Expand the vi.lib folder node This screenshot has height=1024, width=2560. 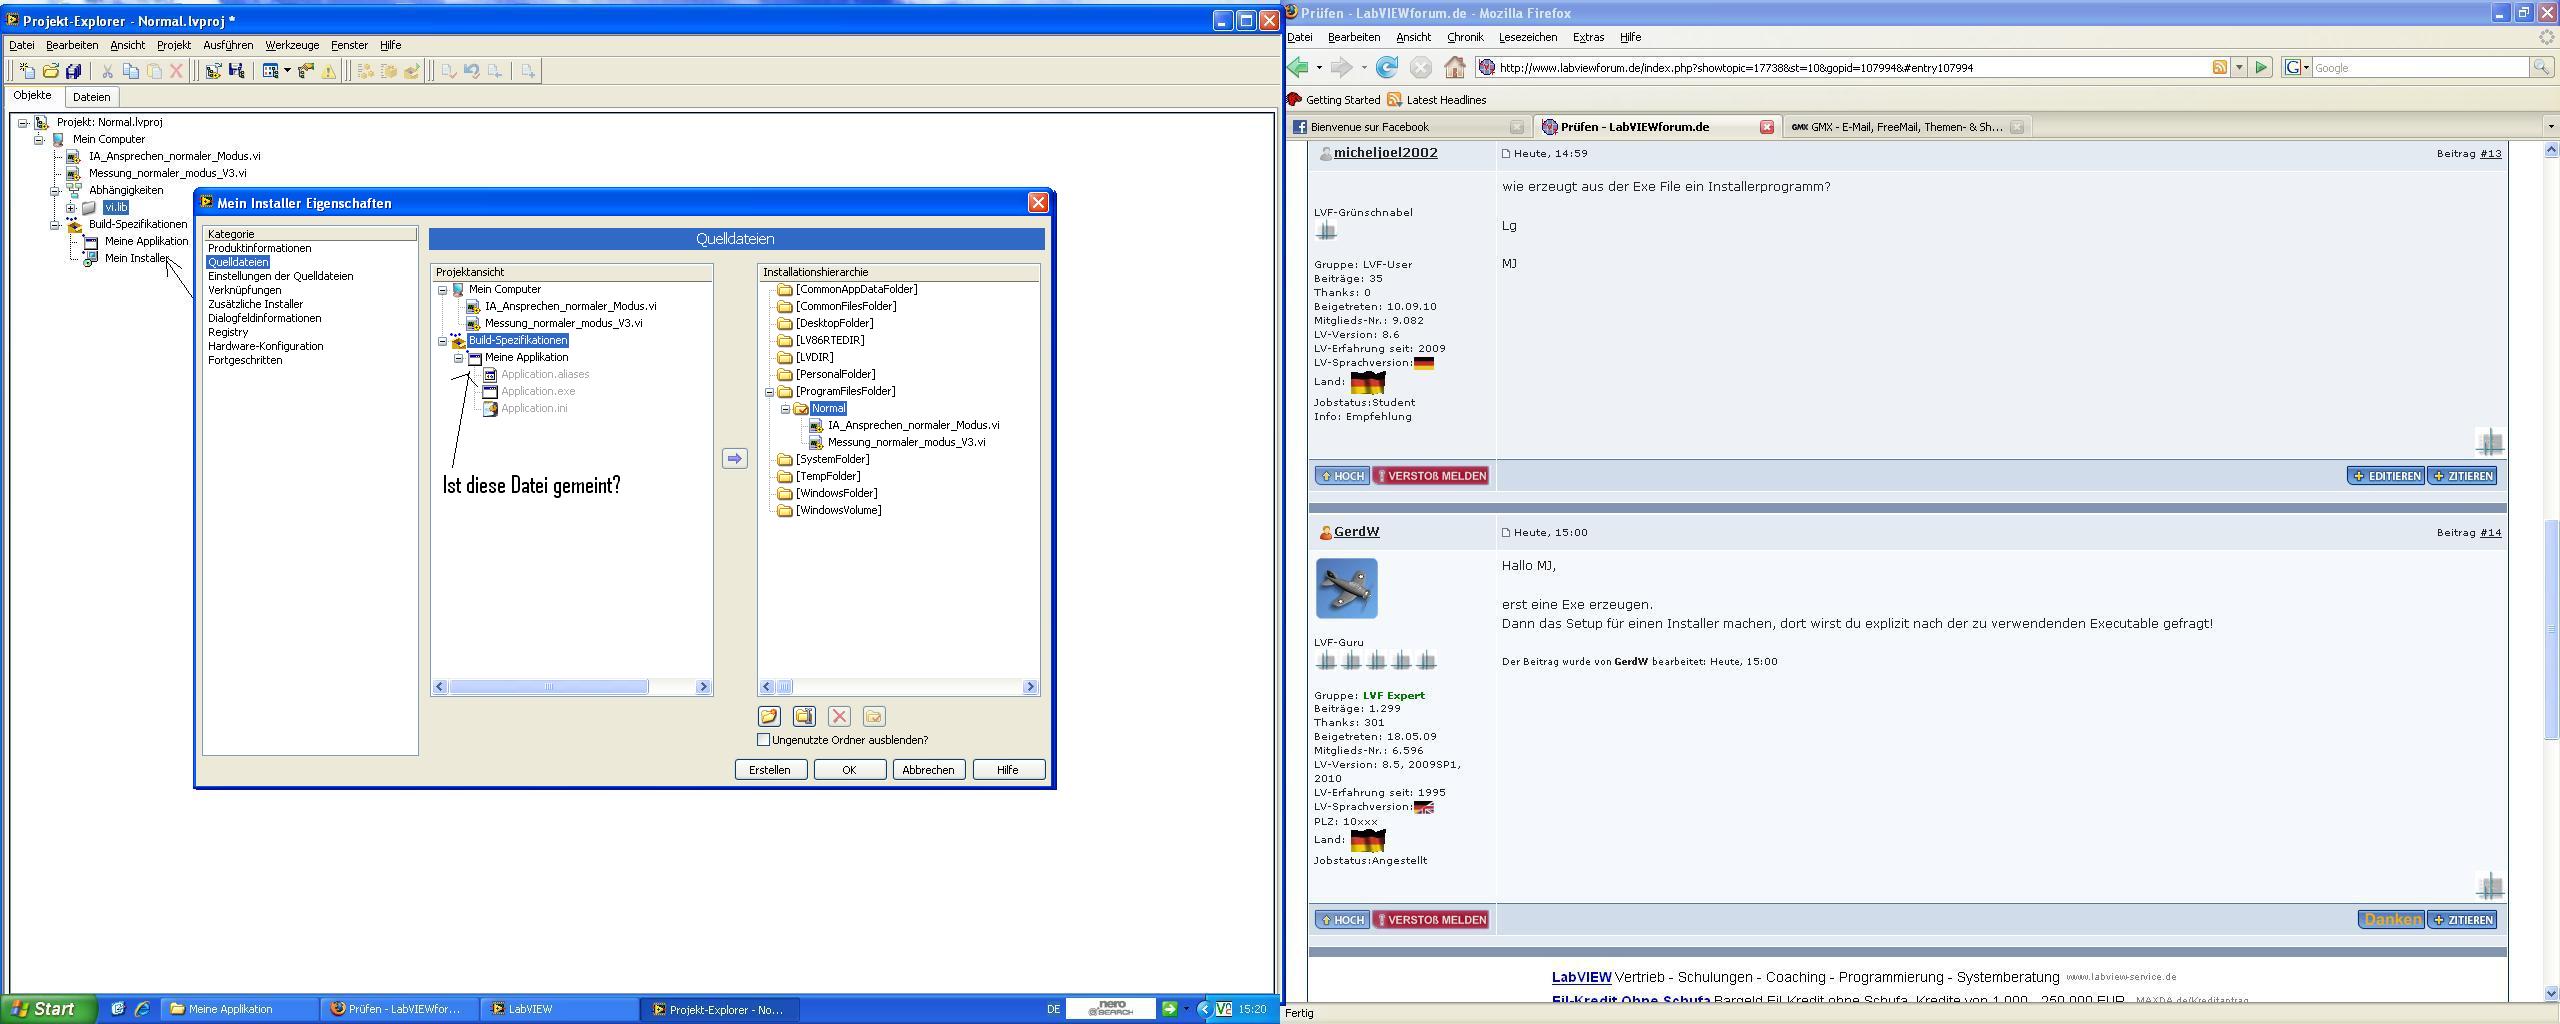tap(71, 208)
